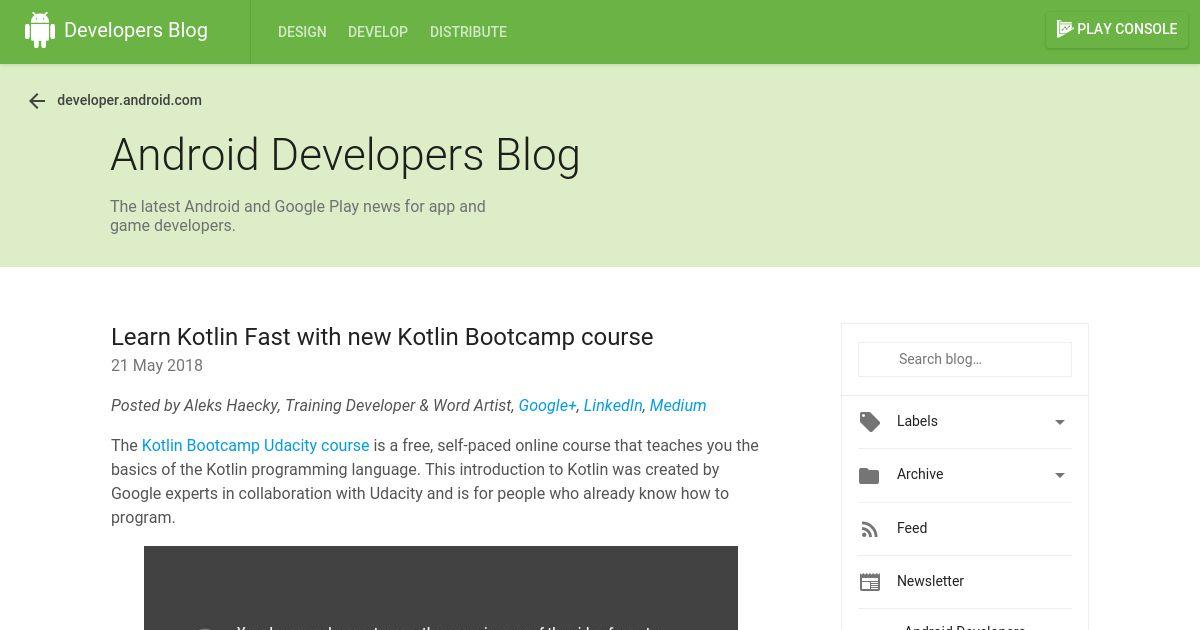Open the Kotlin Bootcamp Udacity course link

click(x=256, y=445)
